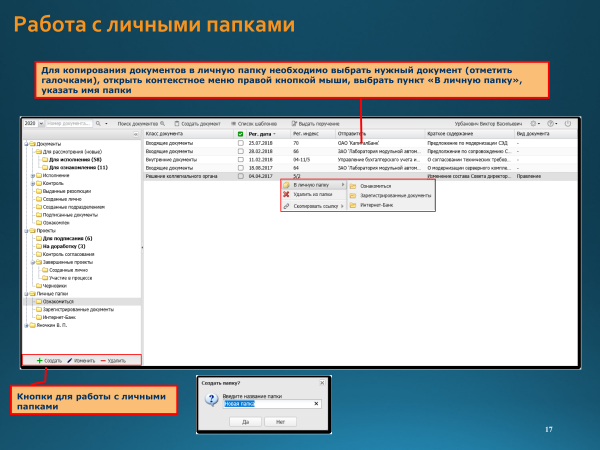
Task: Click the green plus Создать folder button
Action: click(x=47, y=358)
